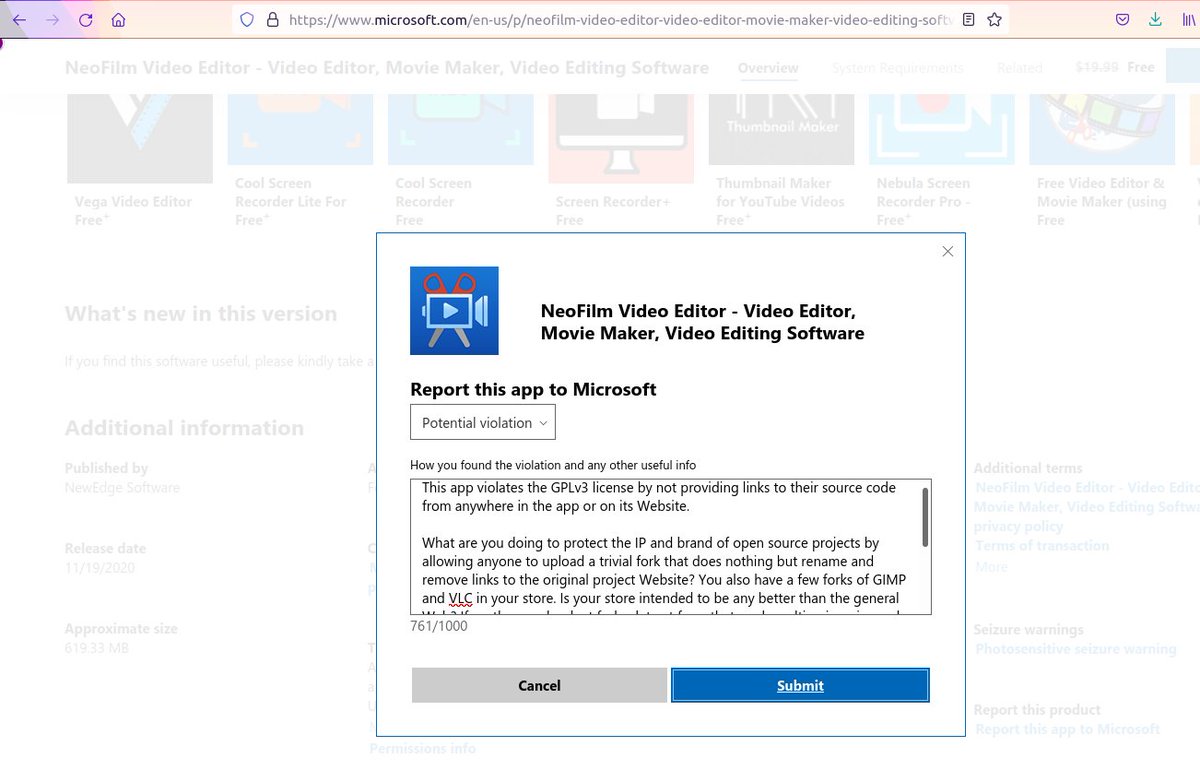Open the browser home page icon

[118, 19]
